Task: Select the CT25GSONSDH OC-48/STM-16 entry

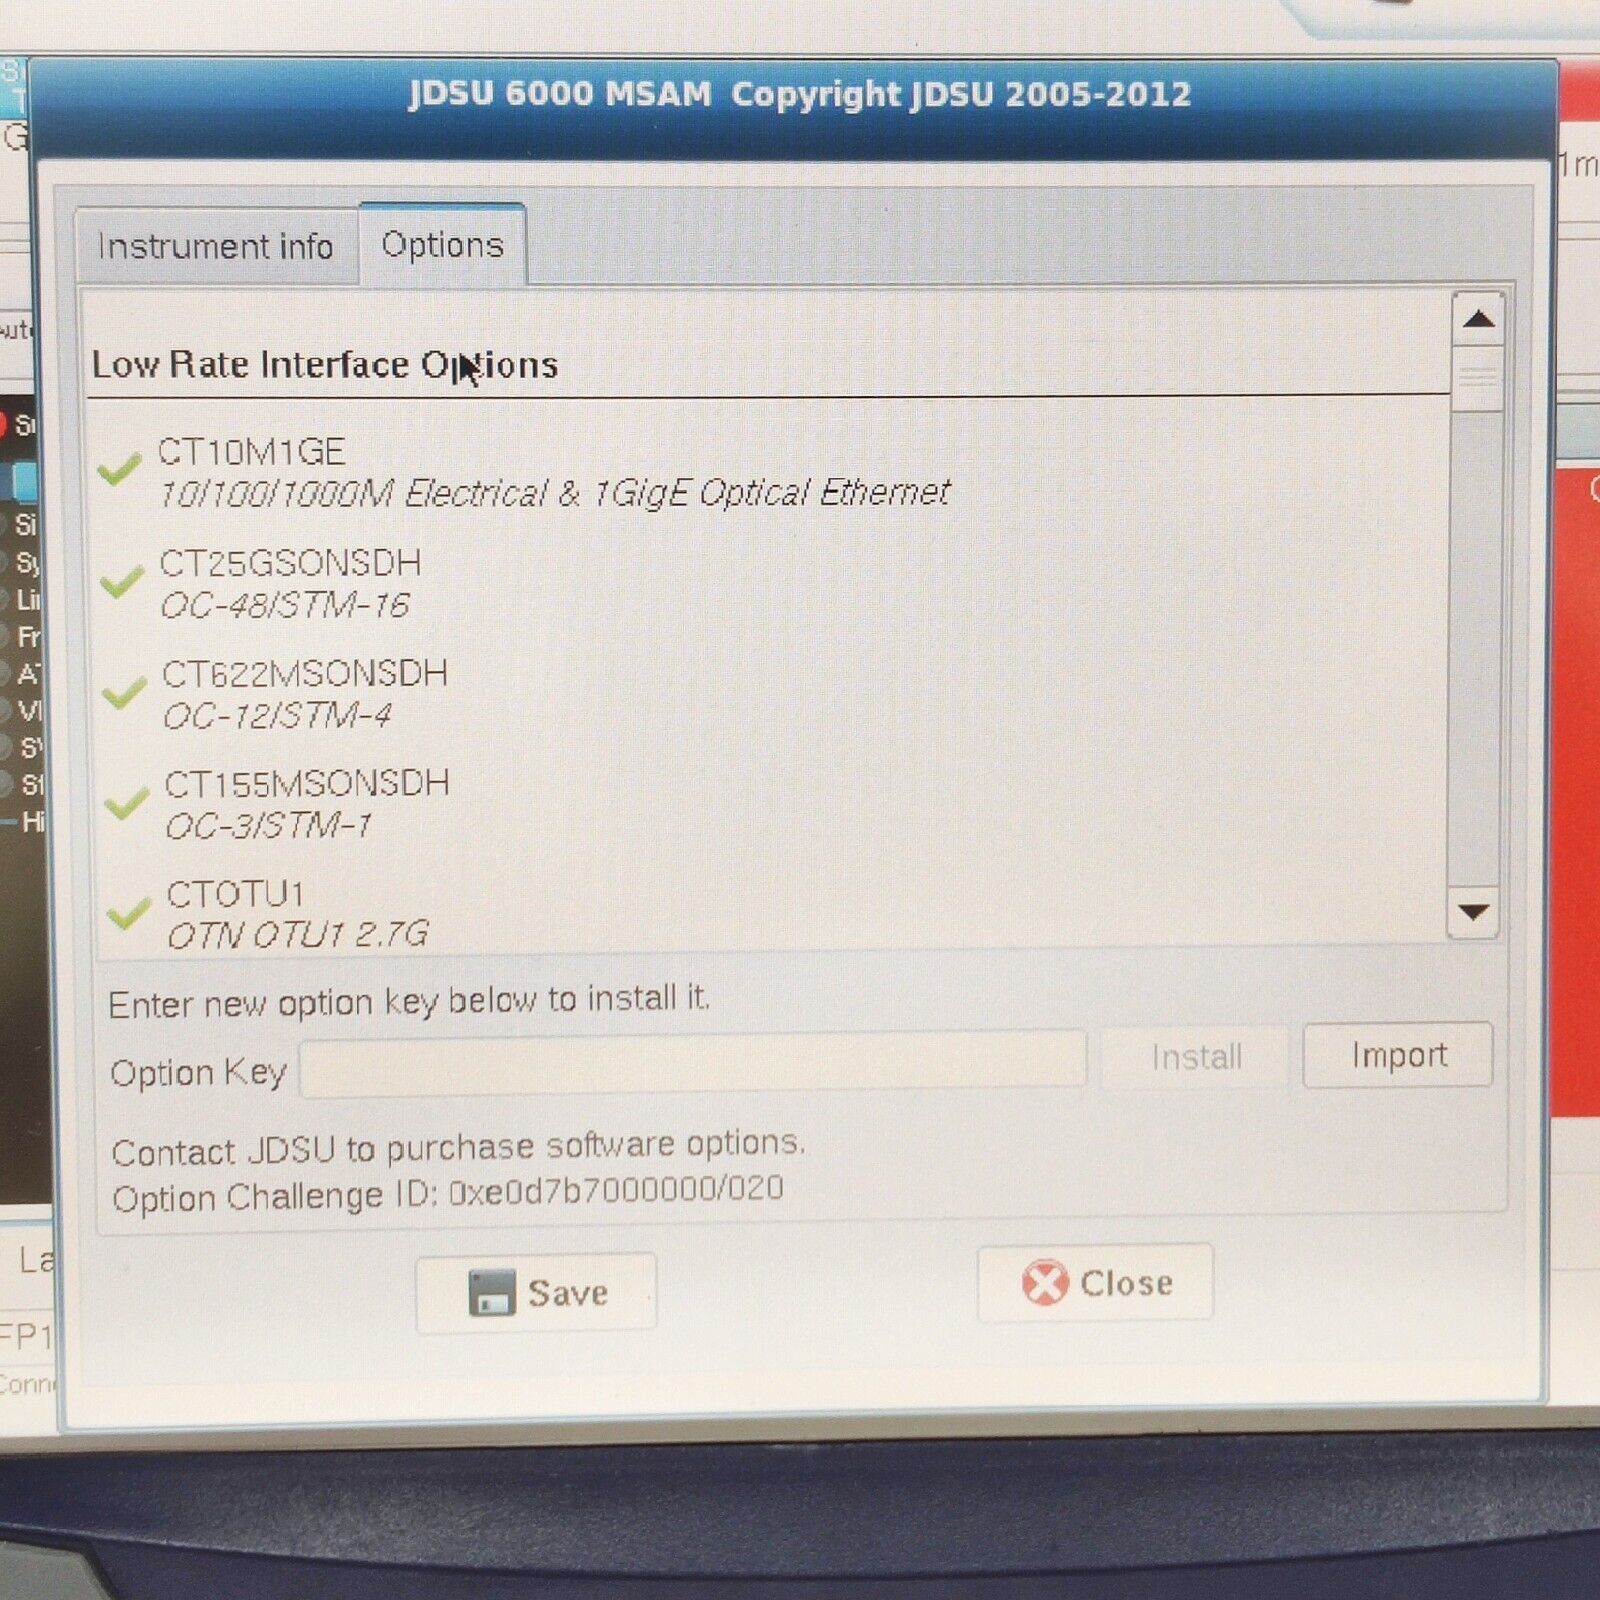Action: 290,584
